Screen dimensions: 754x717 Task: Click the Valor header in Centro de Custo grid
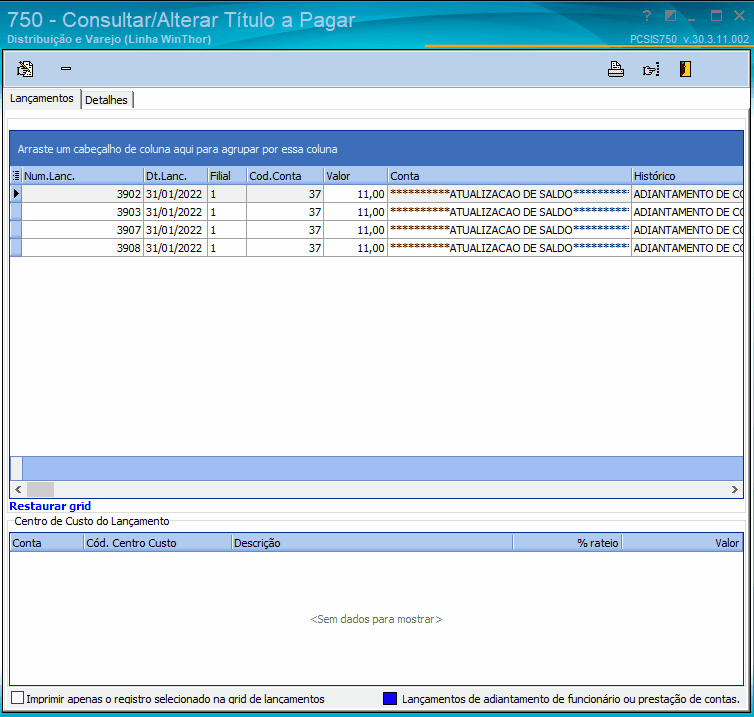pos(682,543)
